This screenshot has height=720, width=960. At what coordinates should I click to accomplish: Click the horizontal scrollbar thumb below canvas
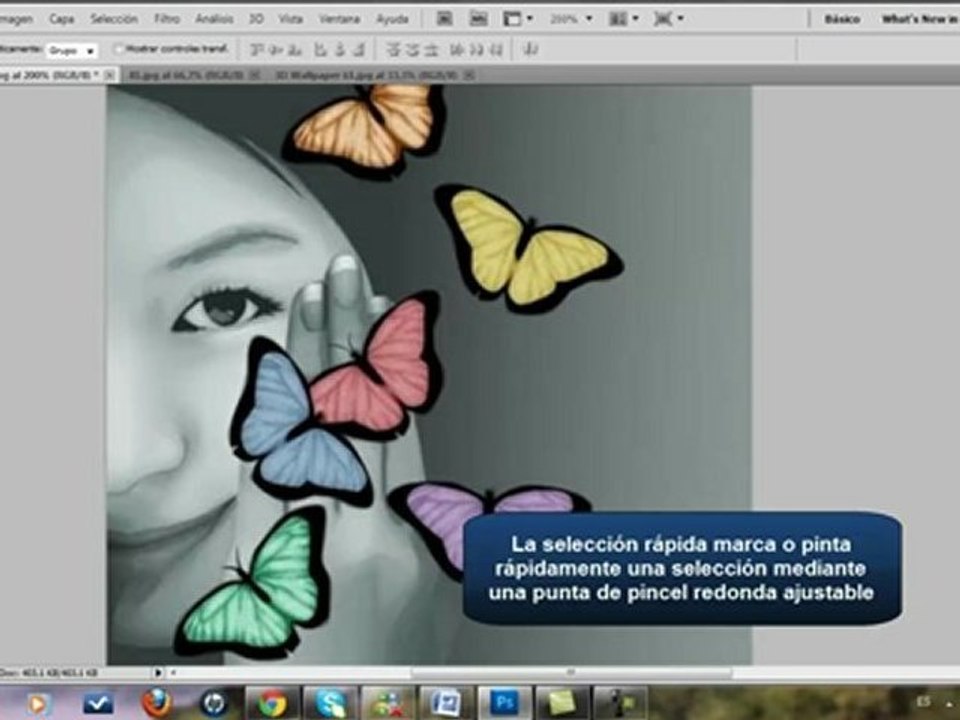pyautogui.click(x=571, y=673)
